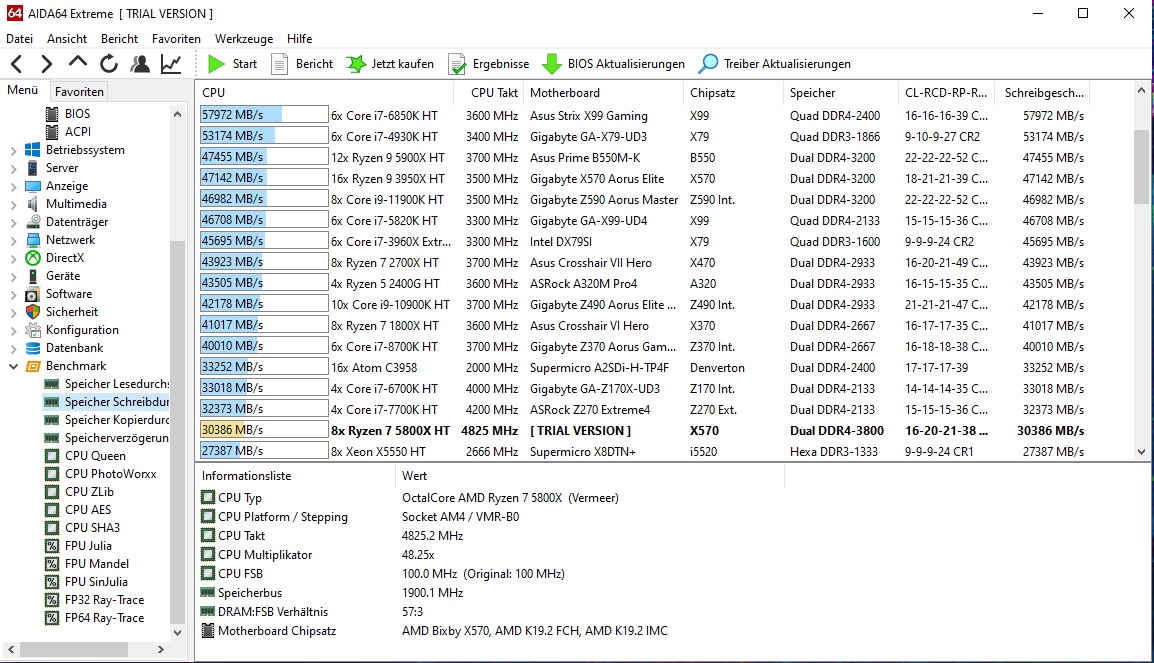The width and height of the screenshot is (1154, 663).
Task: Switch to the Favoriten tab in the sidebar
Action: (79, 91)
